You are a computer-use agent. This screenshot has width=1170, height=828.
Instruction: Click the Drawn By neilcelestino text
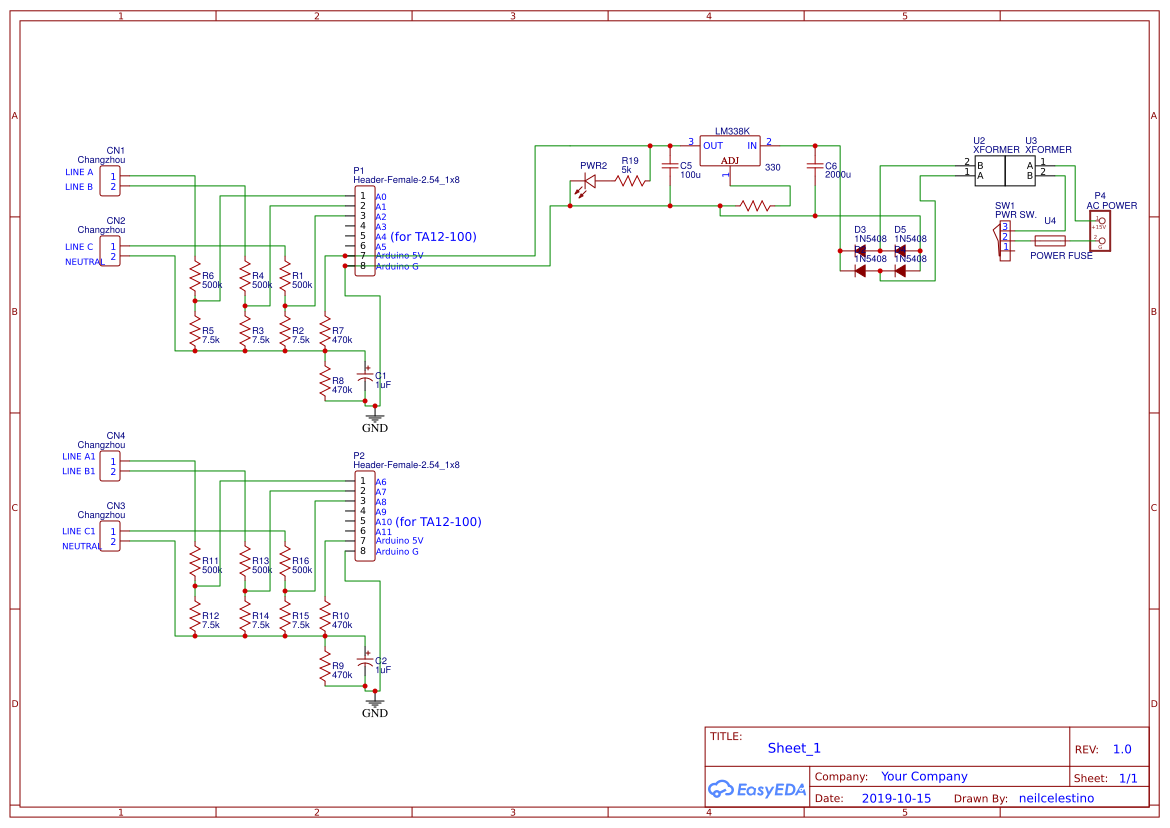pyautogui.click(x=1058, y=798)
